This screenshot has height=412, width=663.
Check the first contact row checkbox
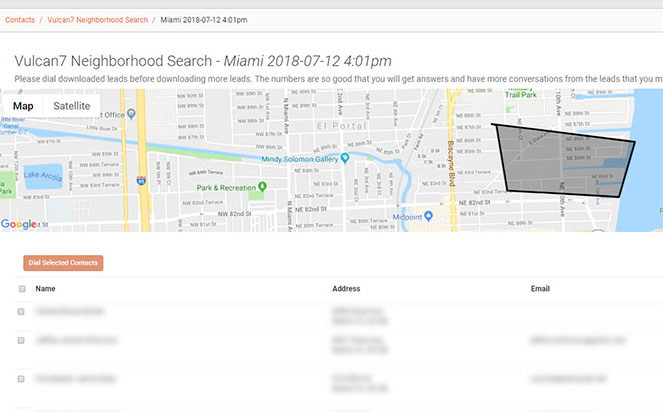click(x=21, y=312)
